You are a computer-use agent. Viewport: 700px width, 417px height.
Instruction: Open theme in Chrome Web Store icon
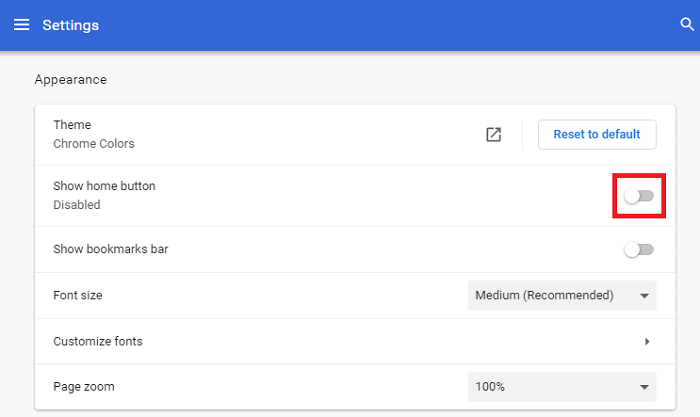click(x=493, y=135)
